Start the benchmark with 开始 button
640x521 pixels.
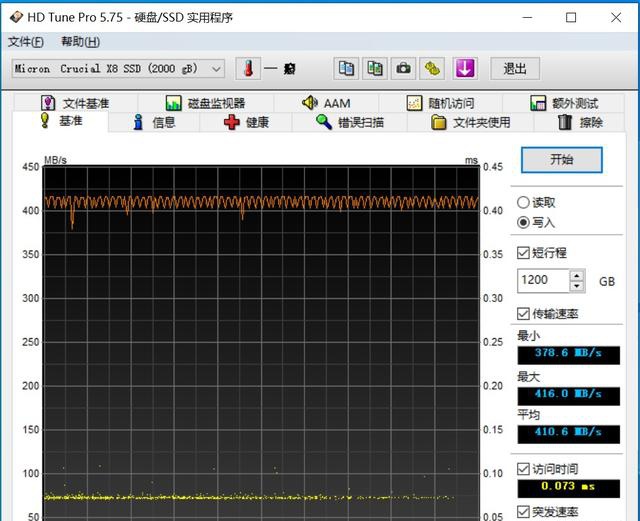click(562, 160)
